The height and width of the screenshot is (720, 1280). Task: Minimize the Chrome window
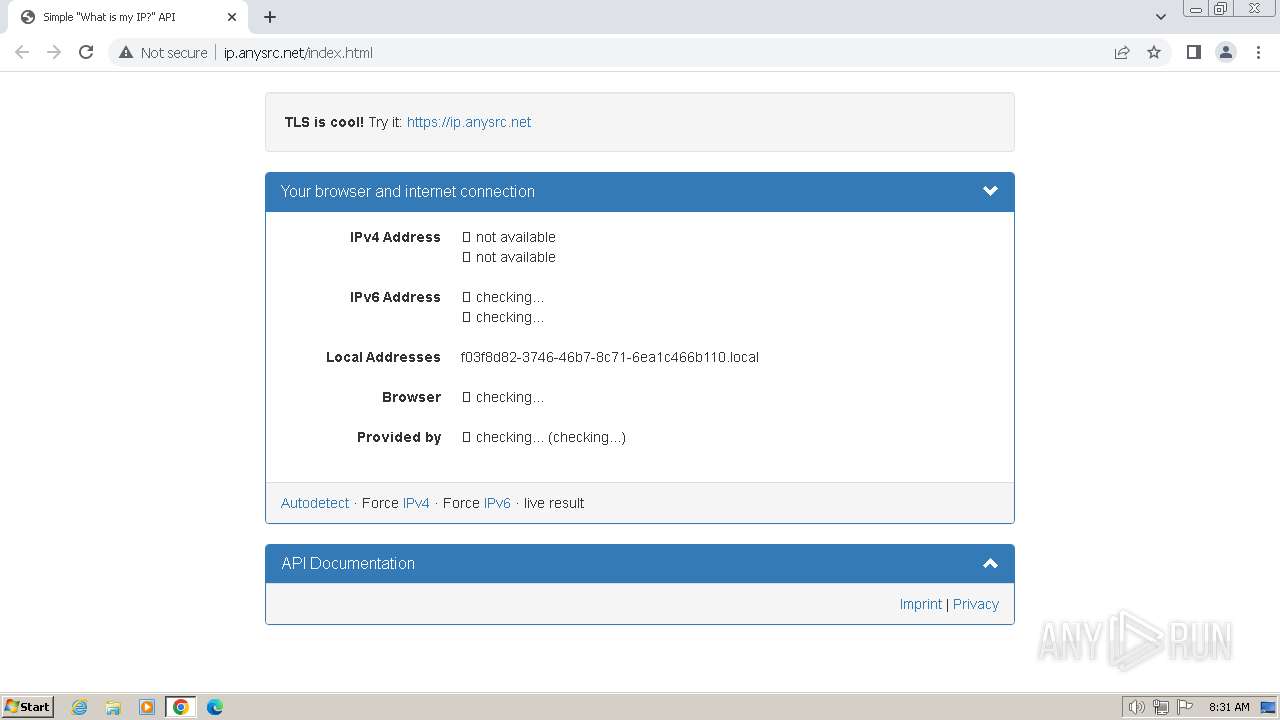point(1196,9)
